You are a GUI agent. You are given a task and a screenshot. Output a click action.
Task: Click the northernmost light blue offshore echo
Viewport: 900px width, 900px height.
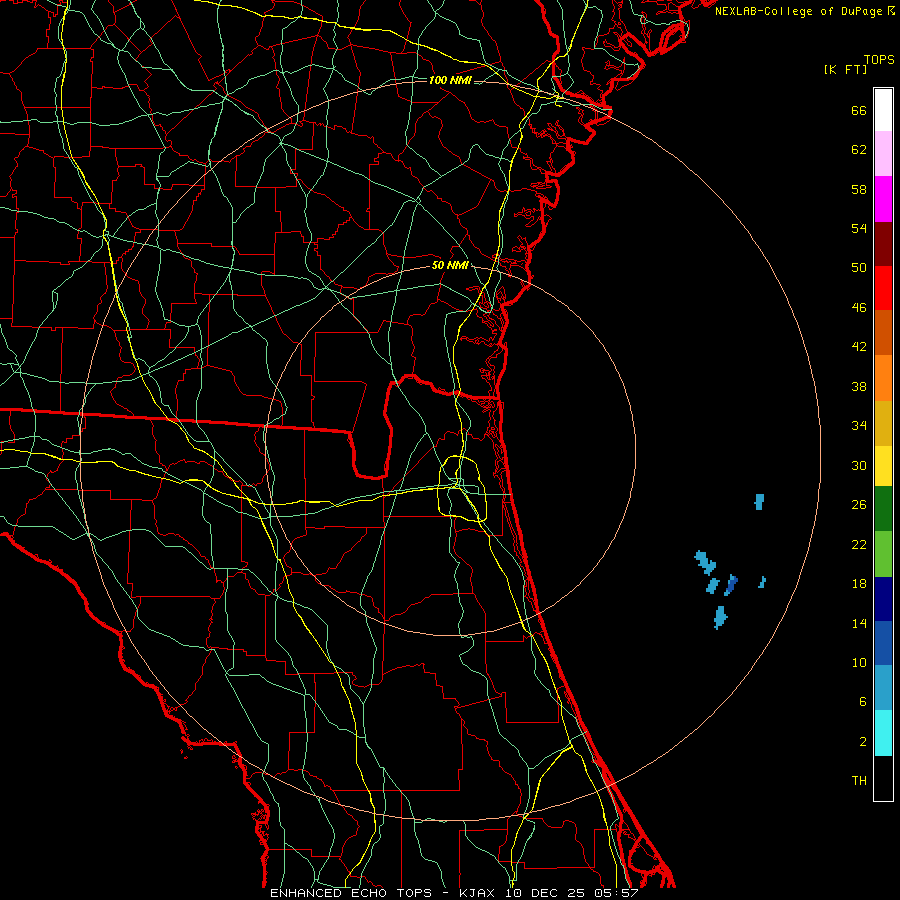[x=759, y=502]
